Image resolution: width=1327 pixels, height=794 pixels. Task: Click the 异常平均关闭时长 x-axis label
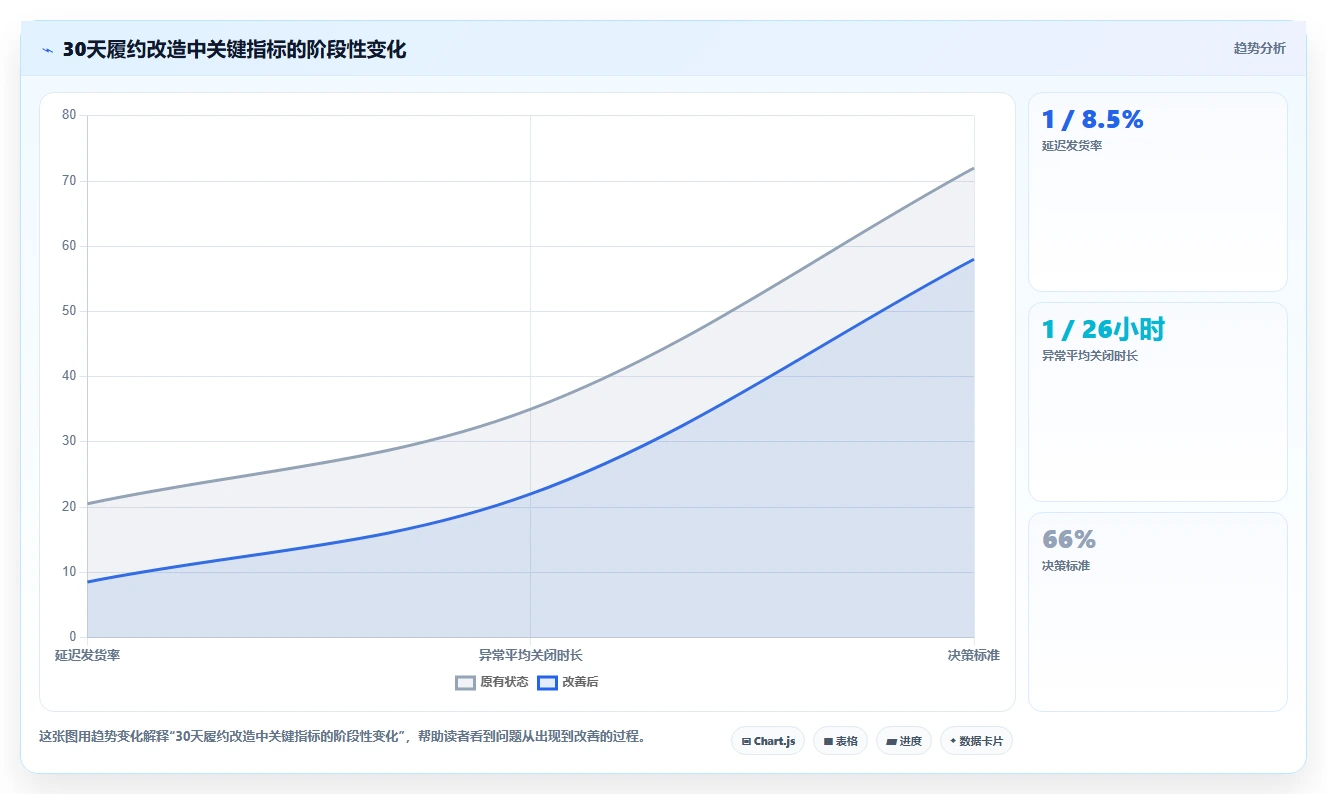point(530,655)
